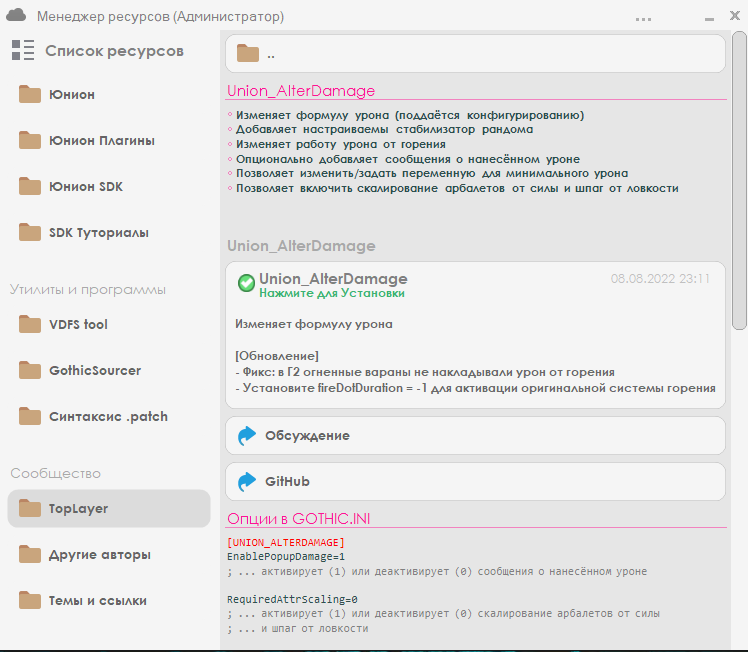Screen dimensions: 748x652
Task: Click the Union_AlterDamage pink heading
Action: pos(301,91)
